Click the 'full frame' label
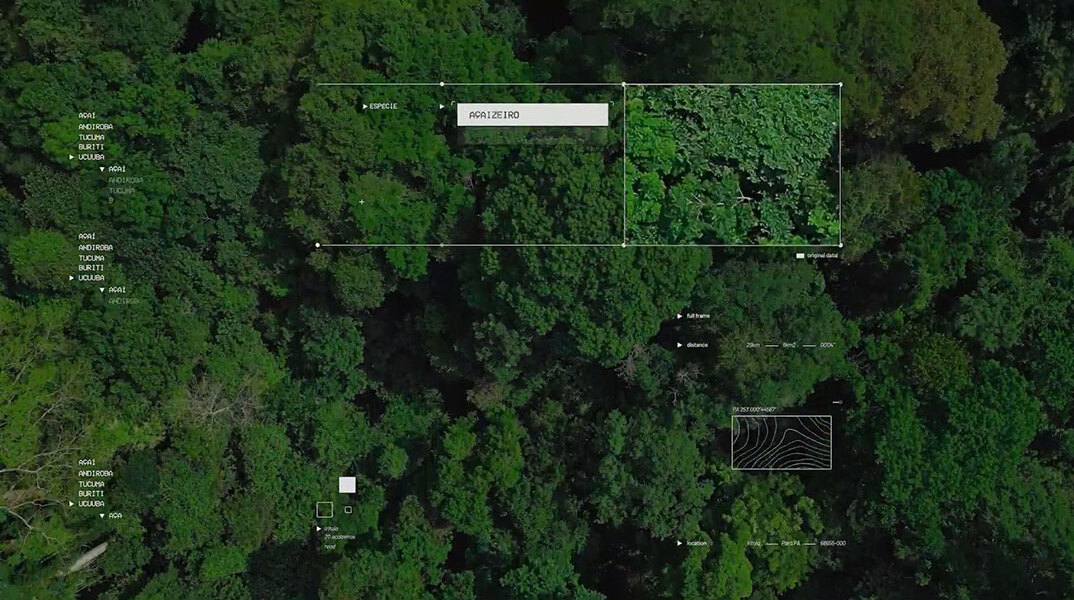Viewport: 1074px width, 600px height. pos(698,316)
